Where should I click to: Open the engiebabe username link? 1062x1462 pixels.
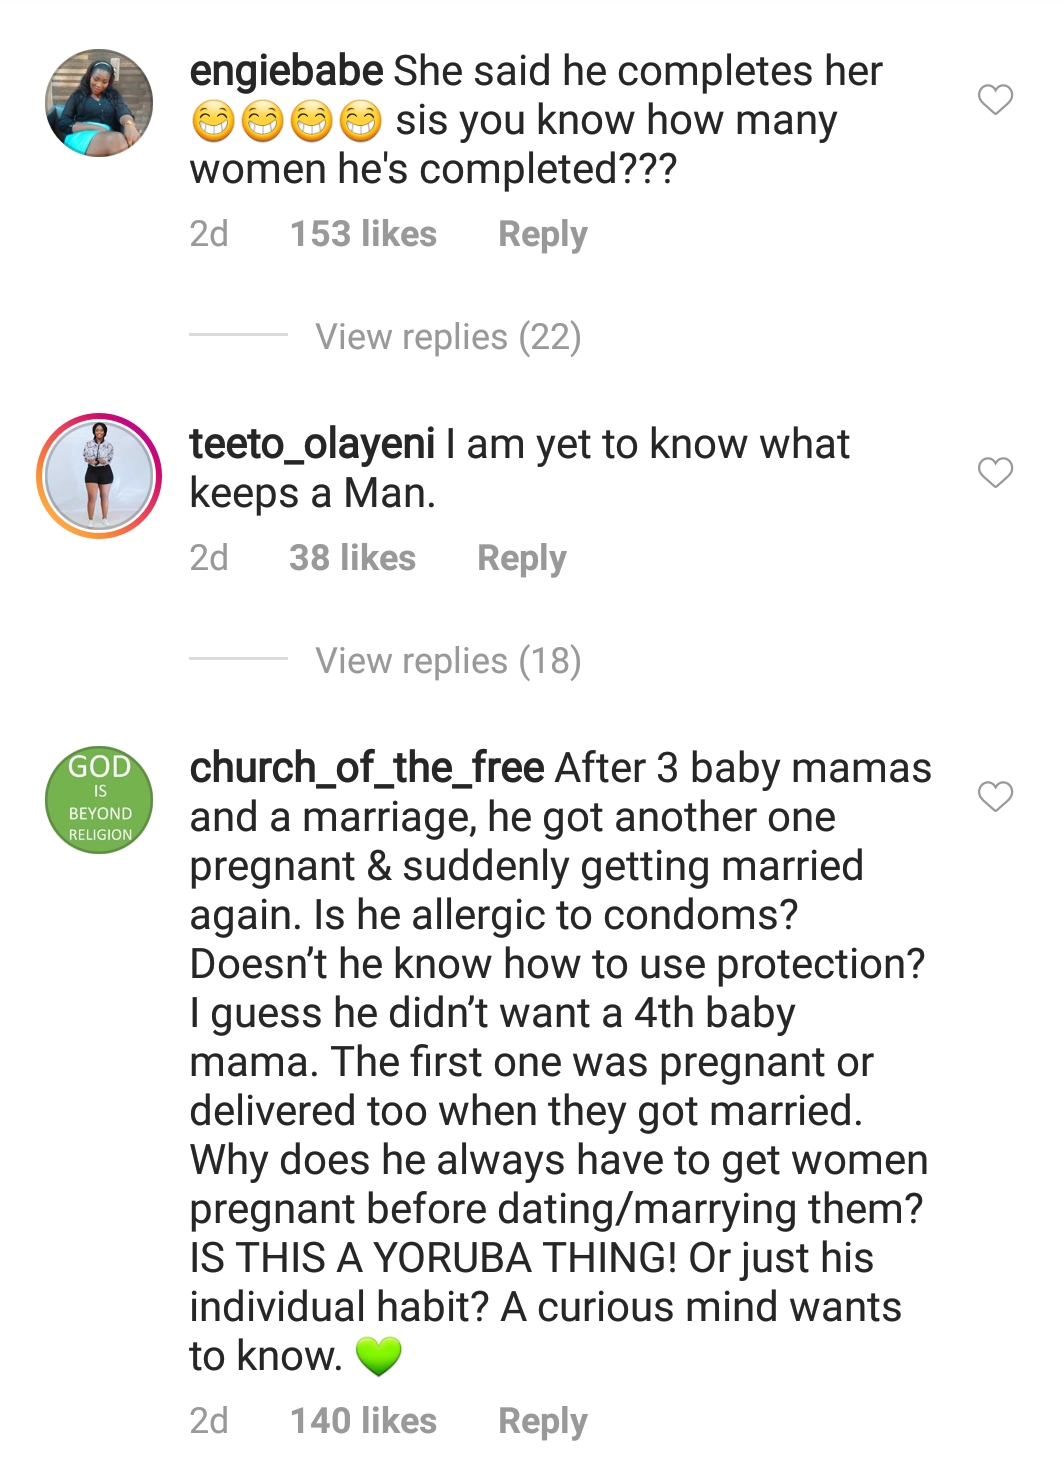coord(286,71)
